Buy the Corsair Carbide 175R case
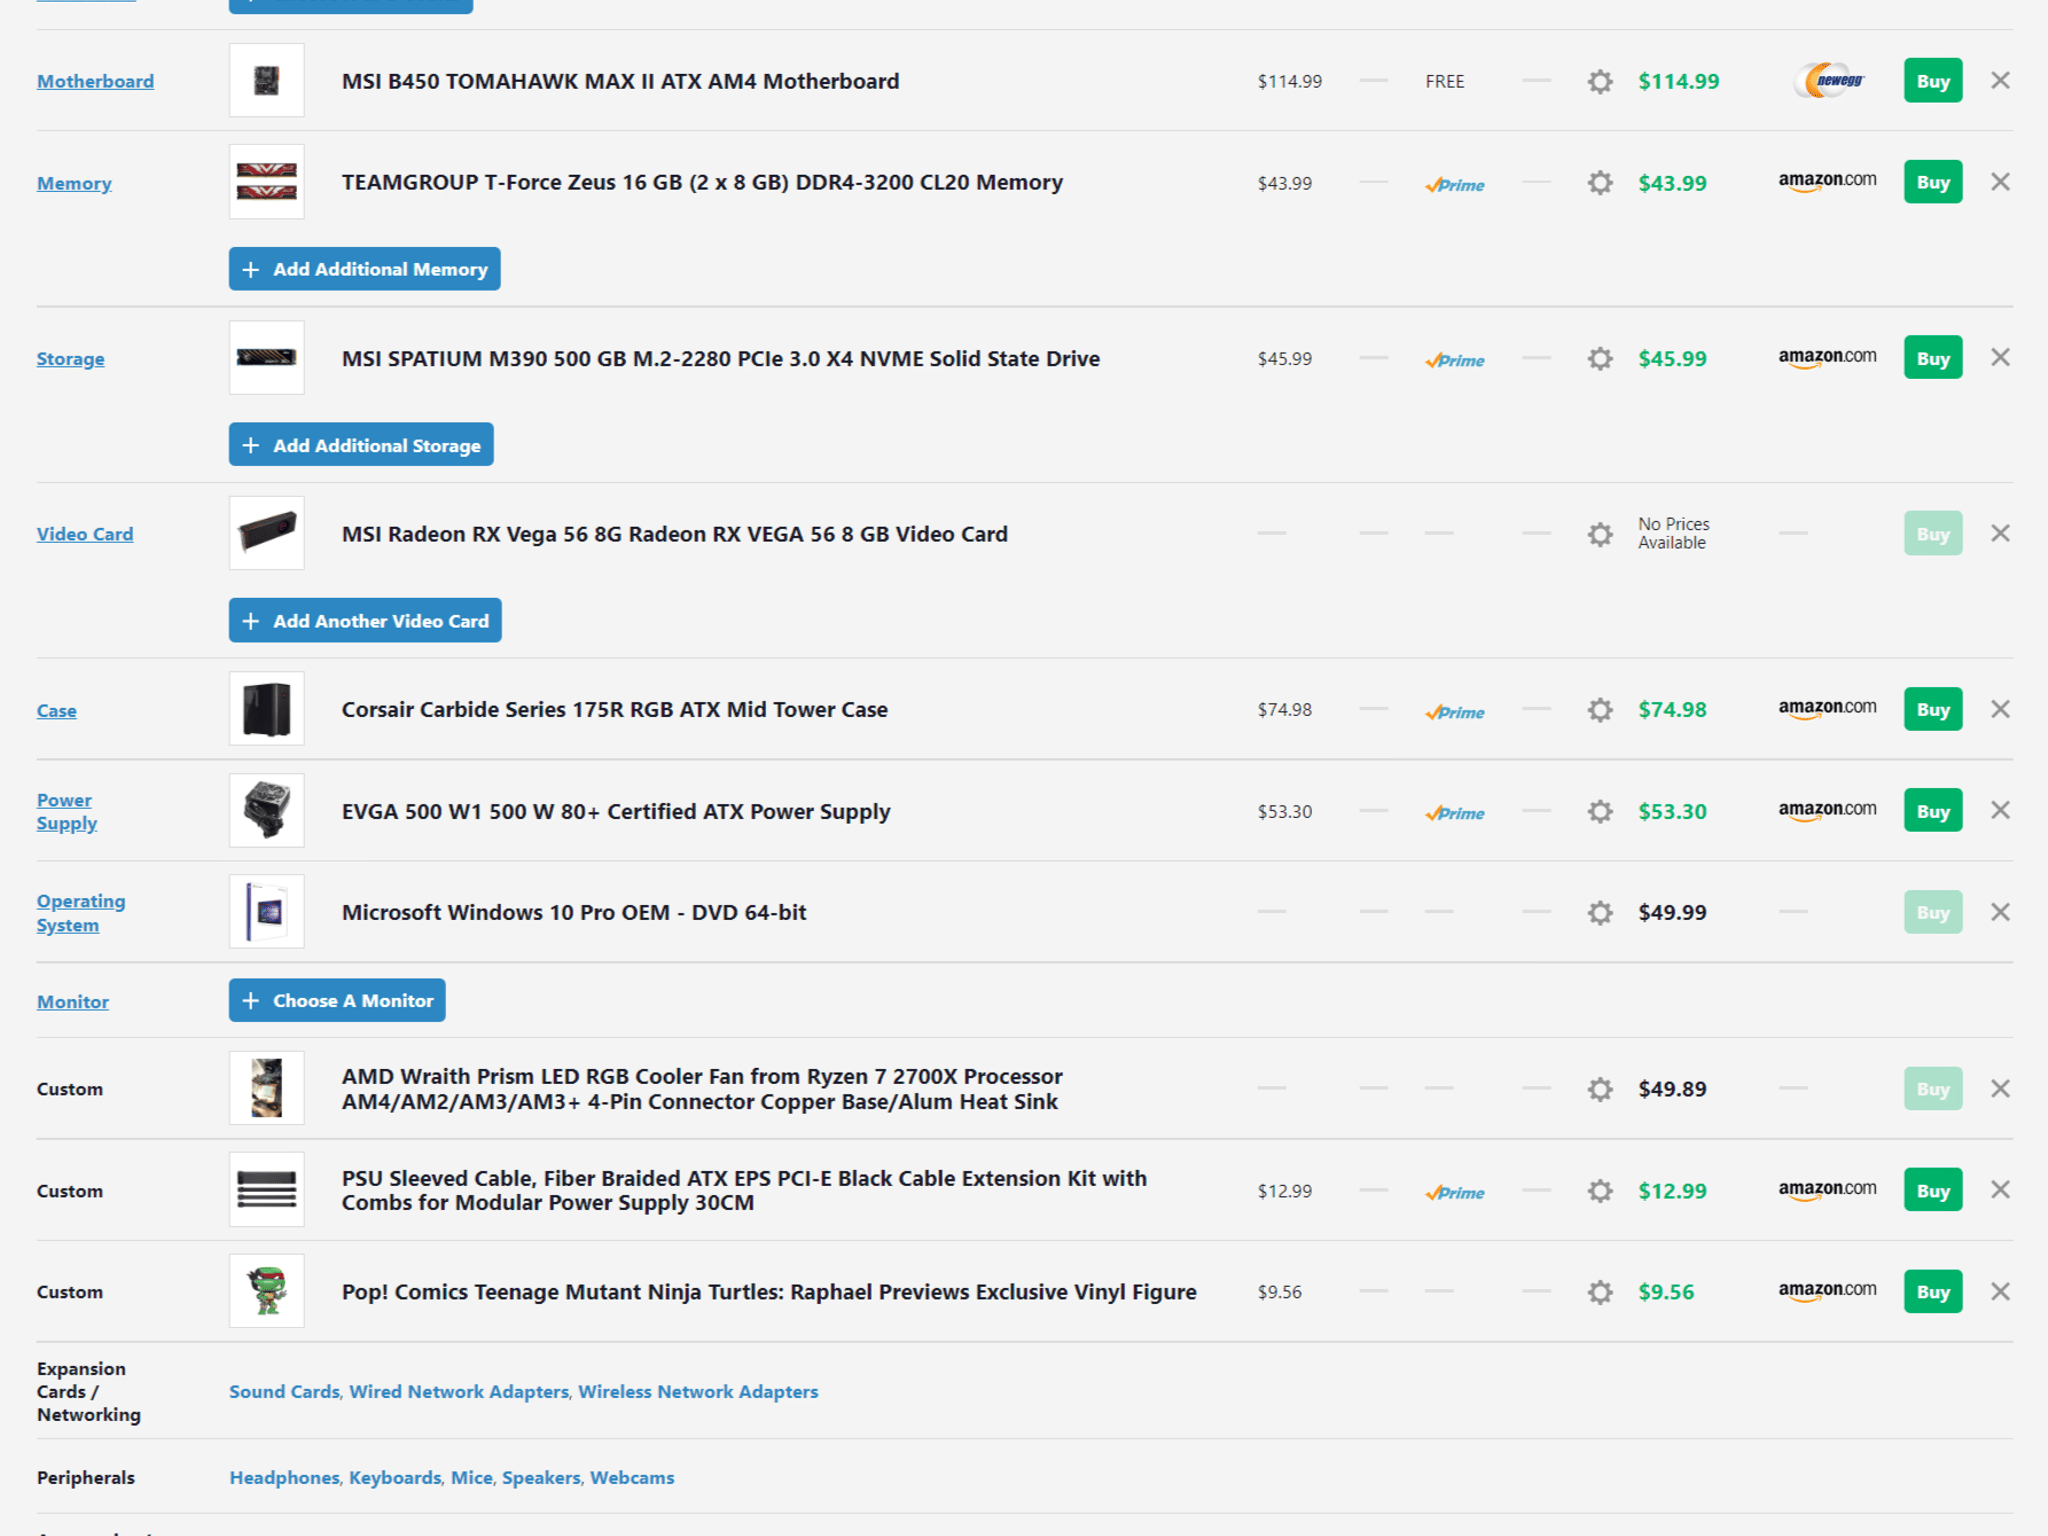This screenshot has width=2048, height=1536. (1933, 709)
